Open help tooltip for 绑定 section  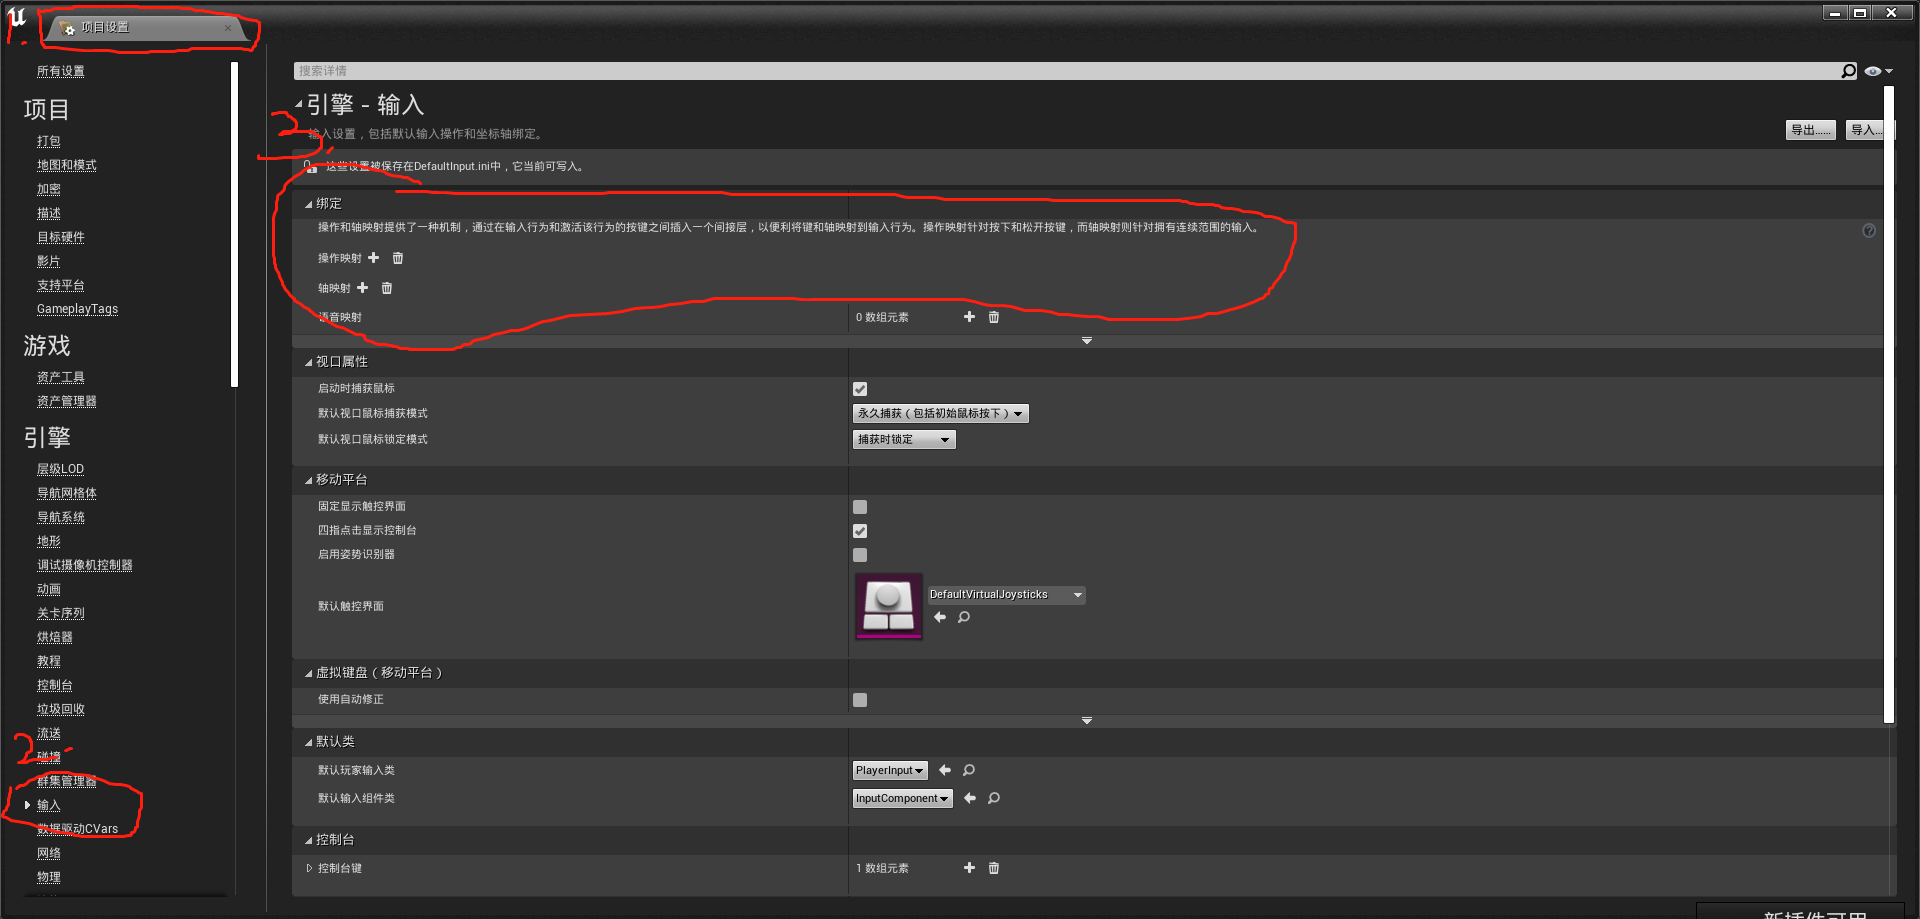[1869, 231]
